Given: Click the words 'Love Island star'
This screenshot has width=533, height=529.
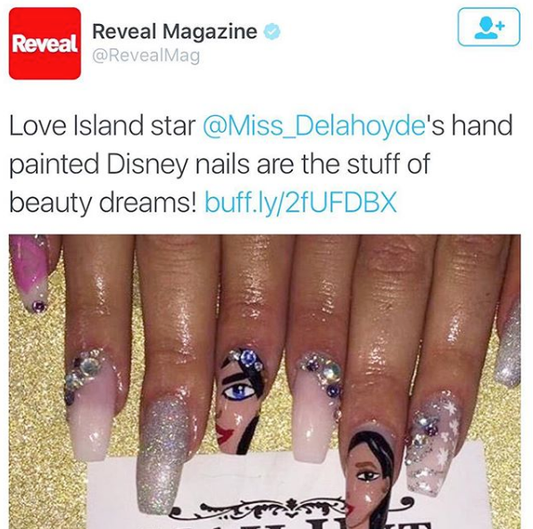Looking at the screenshot, I should click(102, 125).
